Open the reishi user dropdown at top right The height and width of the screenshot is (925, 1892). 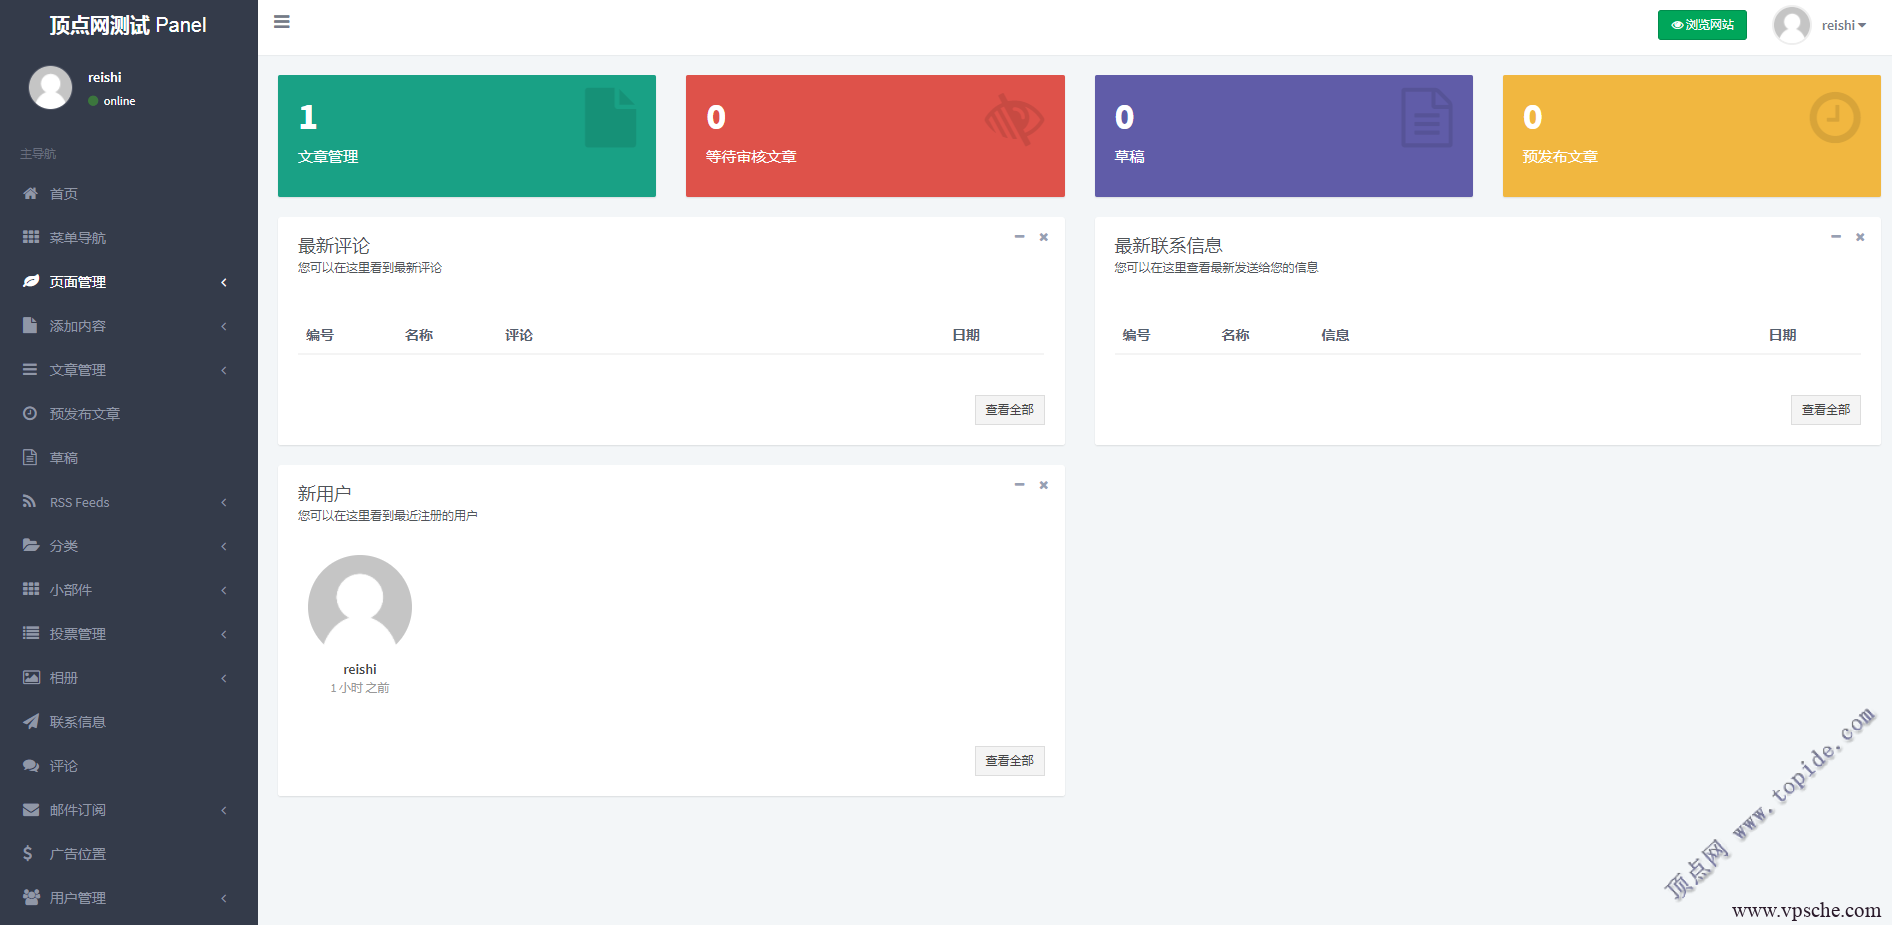1842,25
